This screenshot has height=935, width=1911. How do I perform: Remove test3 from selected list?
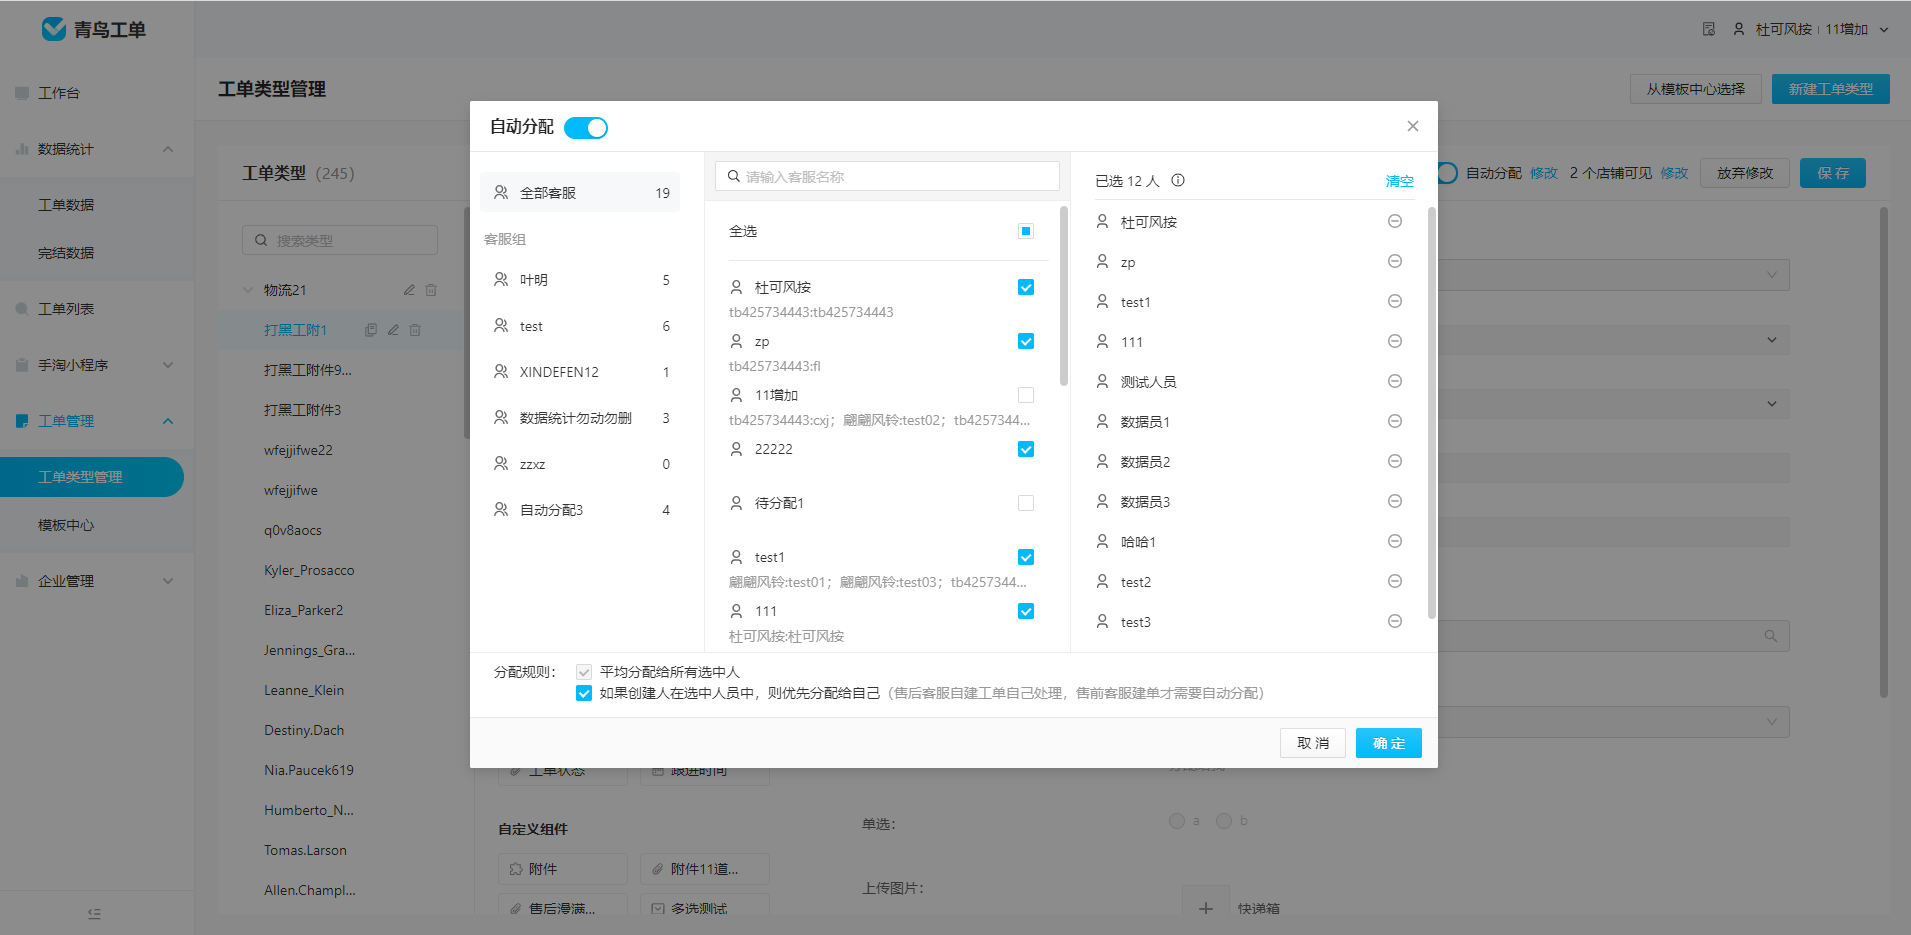click(1394, 621)
